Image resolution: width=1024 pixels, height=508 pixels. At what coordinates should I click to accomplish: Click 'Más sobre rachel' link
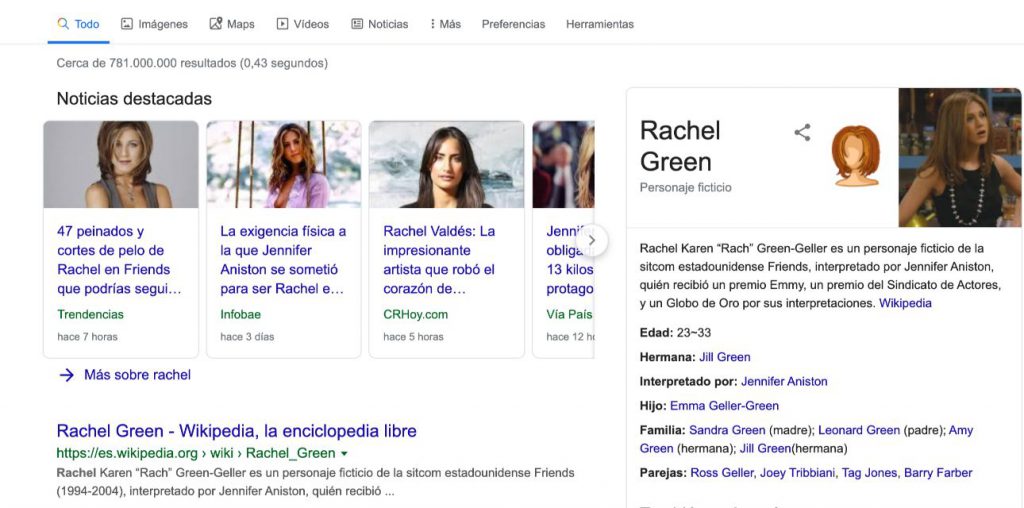tap(137, 375)
